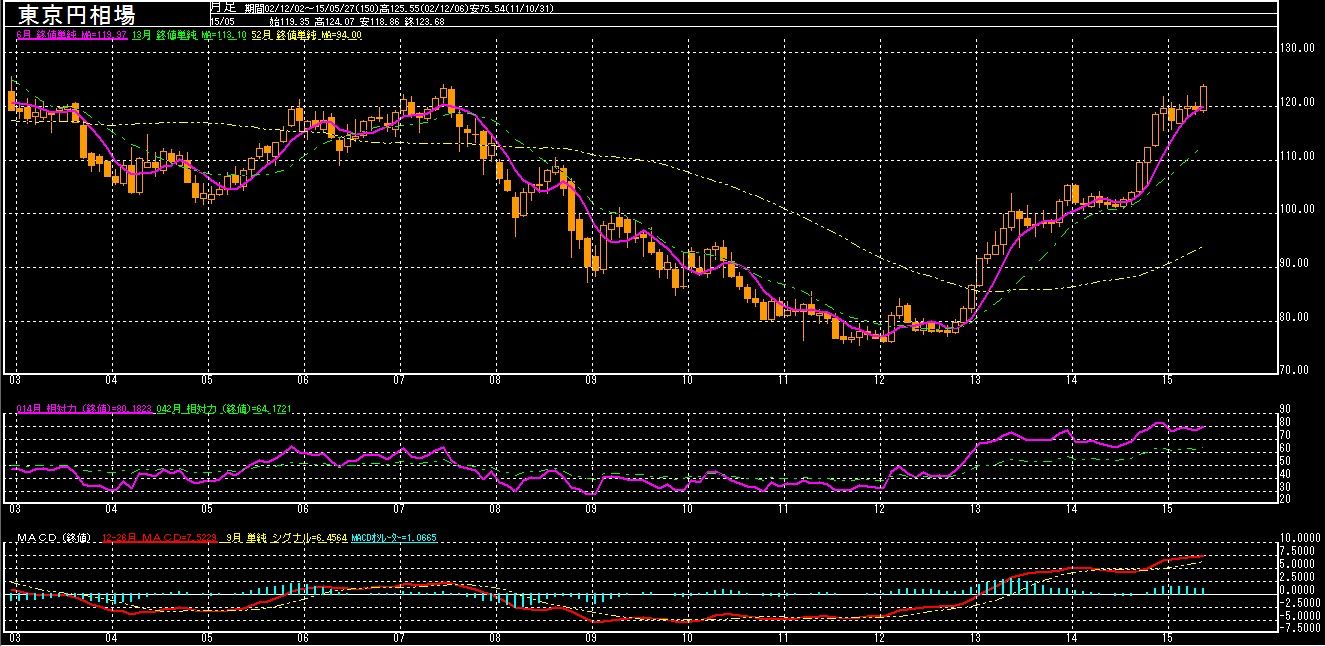This screenshot has width=1325, height=646.
Task: Click the 15/05 date label in header
Action: tap(221, 20)
